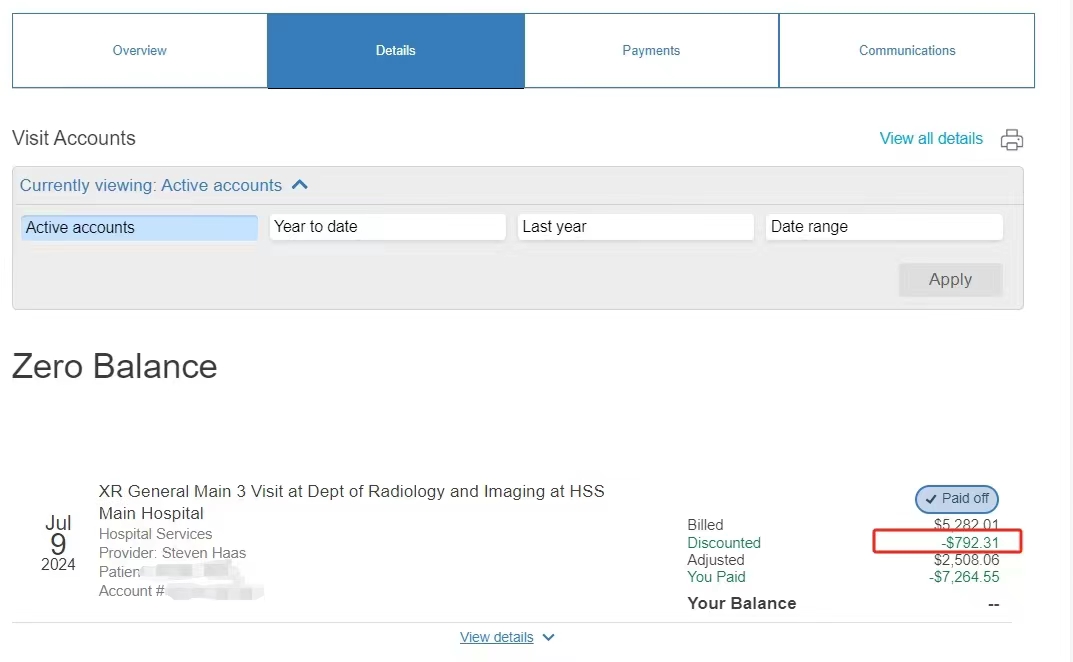
Task: Choose the Active accounts filter option
Action: pos(139,227)
